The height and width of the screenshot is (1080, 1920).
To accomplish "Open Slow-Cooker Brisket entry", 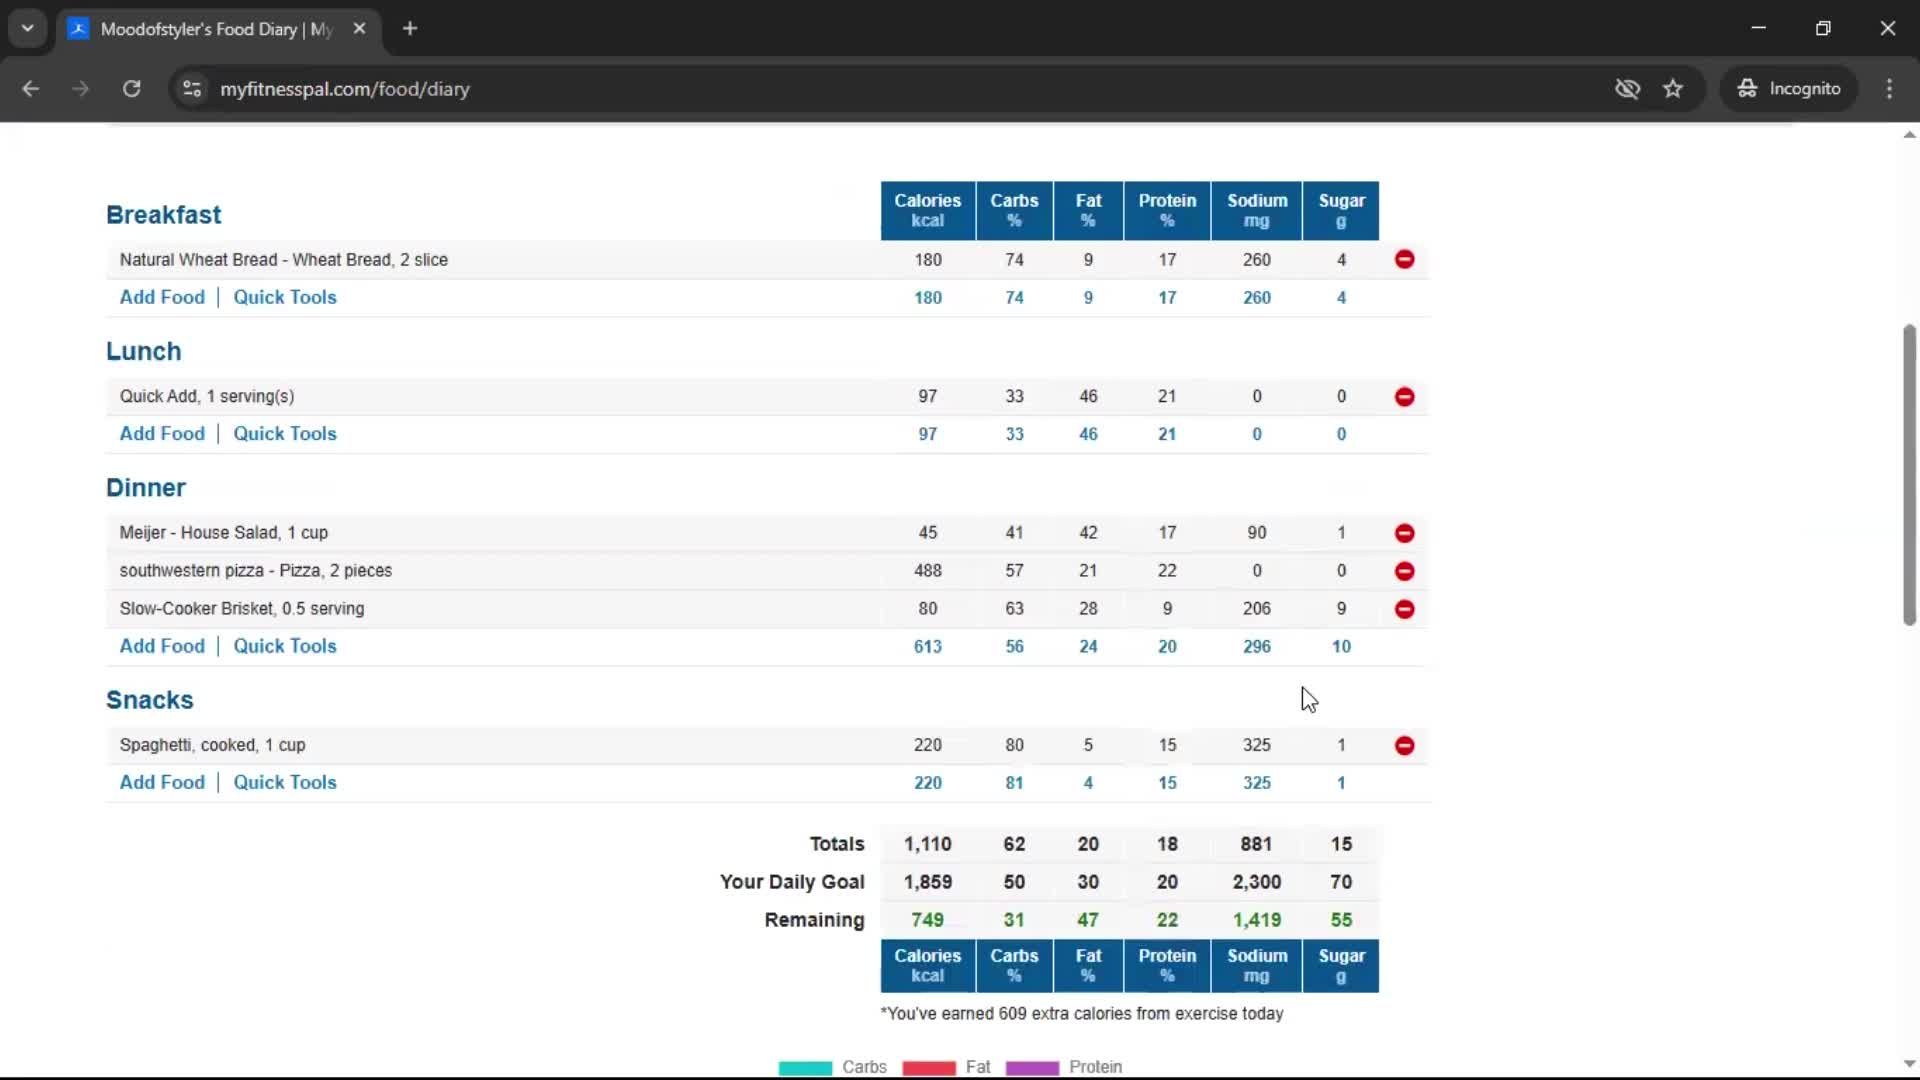I will pos(241,609).
